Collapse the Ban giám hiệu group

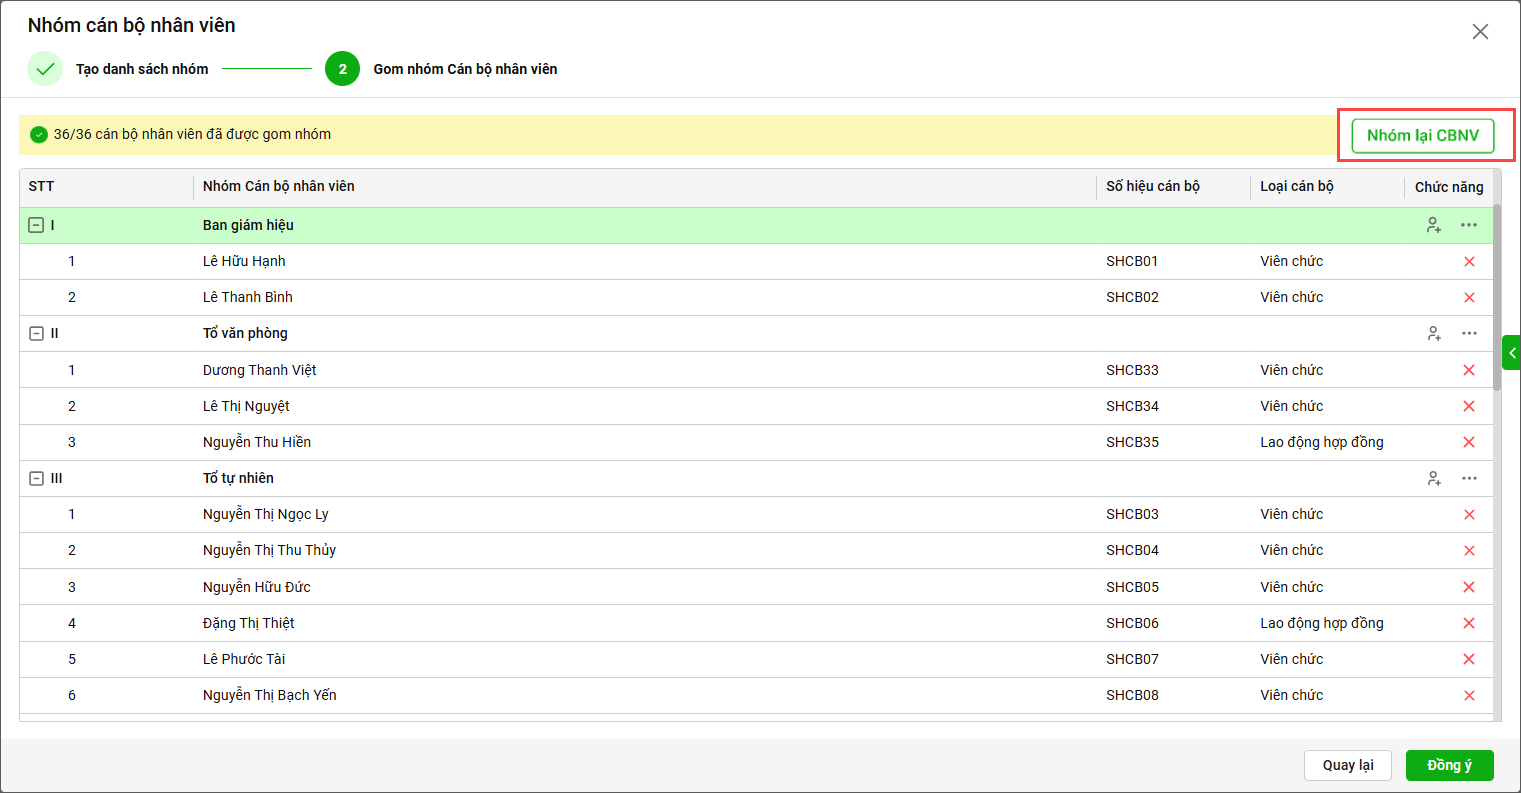click(36, 226)
